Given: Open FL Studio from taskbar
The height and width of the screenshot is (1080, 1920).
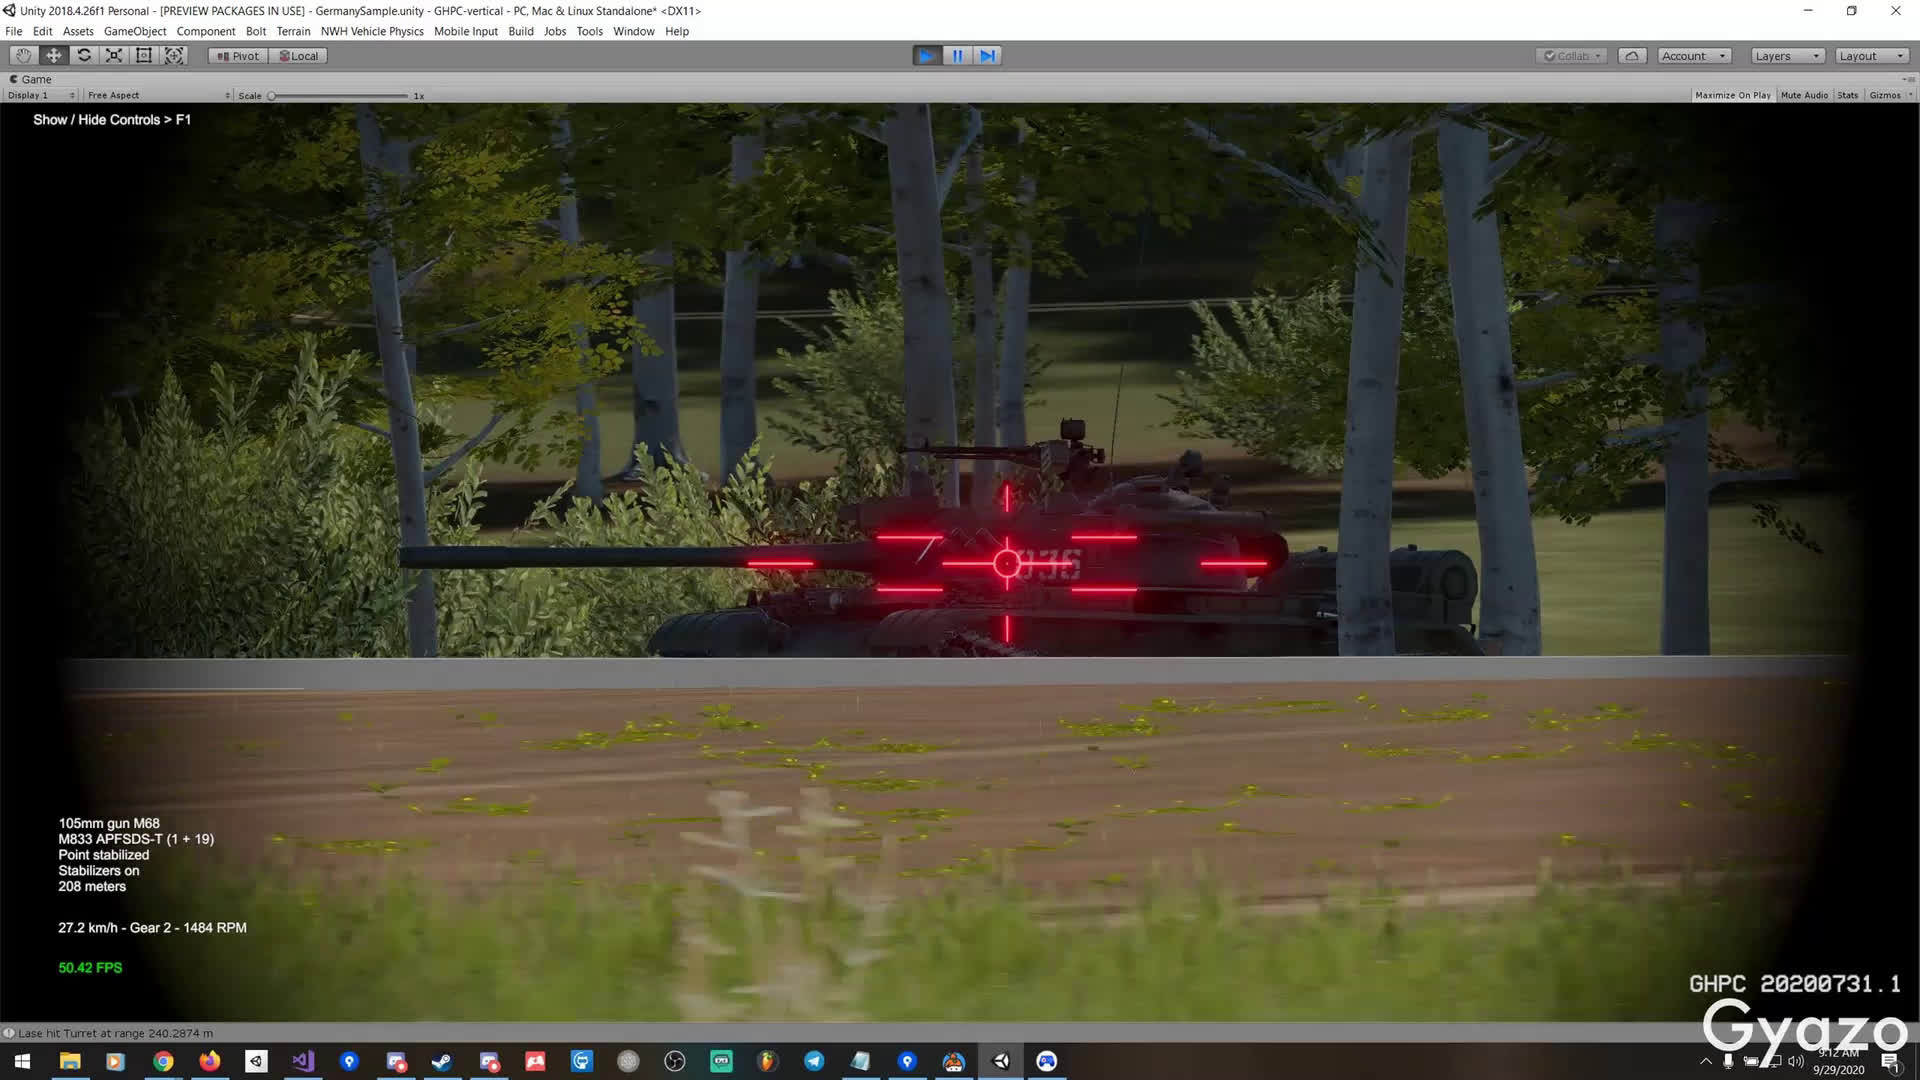Looking at the screenshot, I should point(768,1061).
